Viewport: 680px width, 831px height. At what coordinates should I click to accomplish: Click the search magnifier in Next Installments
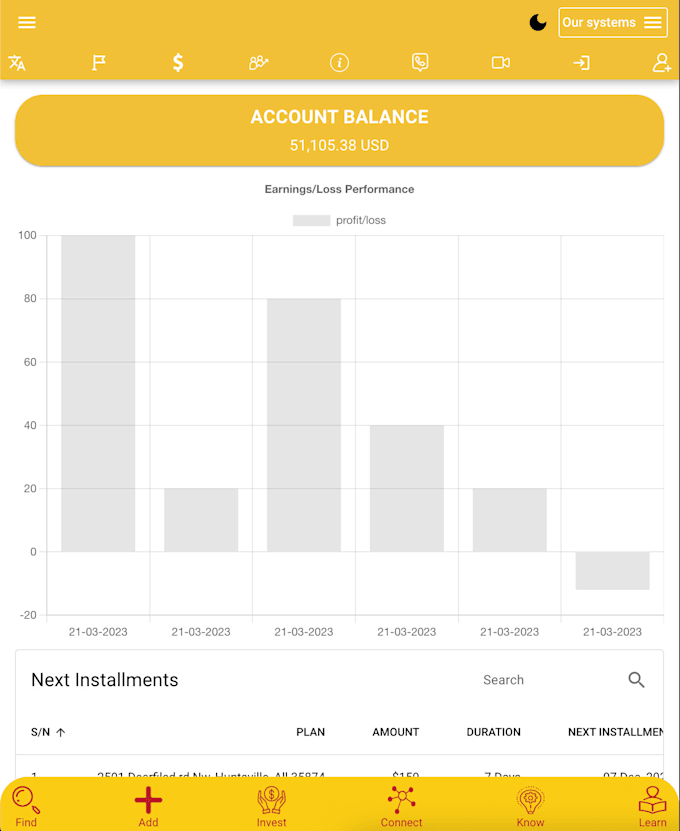point(637,680)
